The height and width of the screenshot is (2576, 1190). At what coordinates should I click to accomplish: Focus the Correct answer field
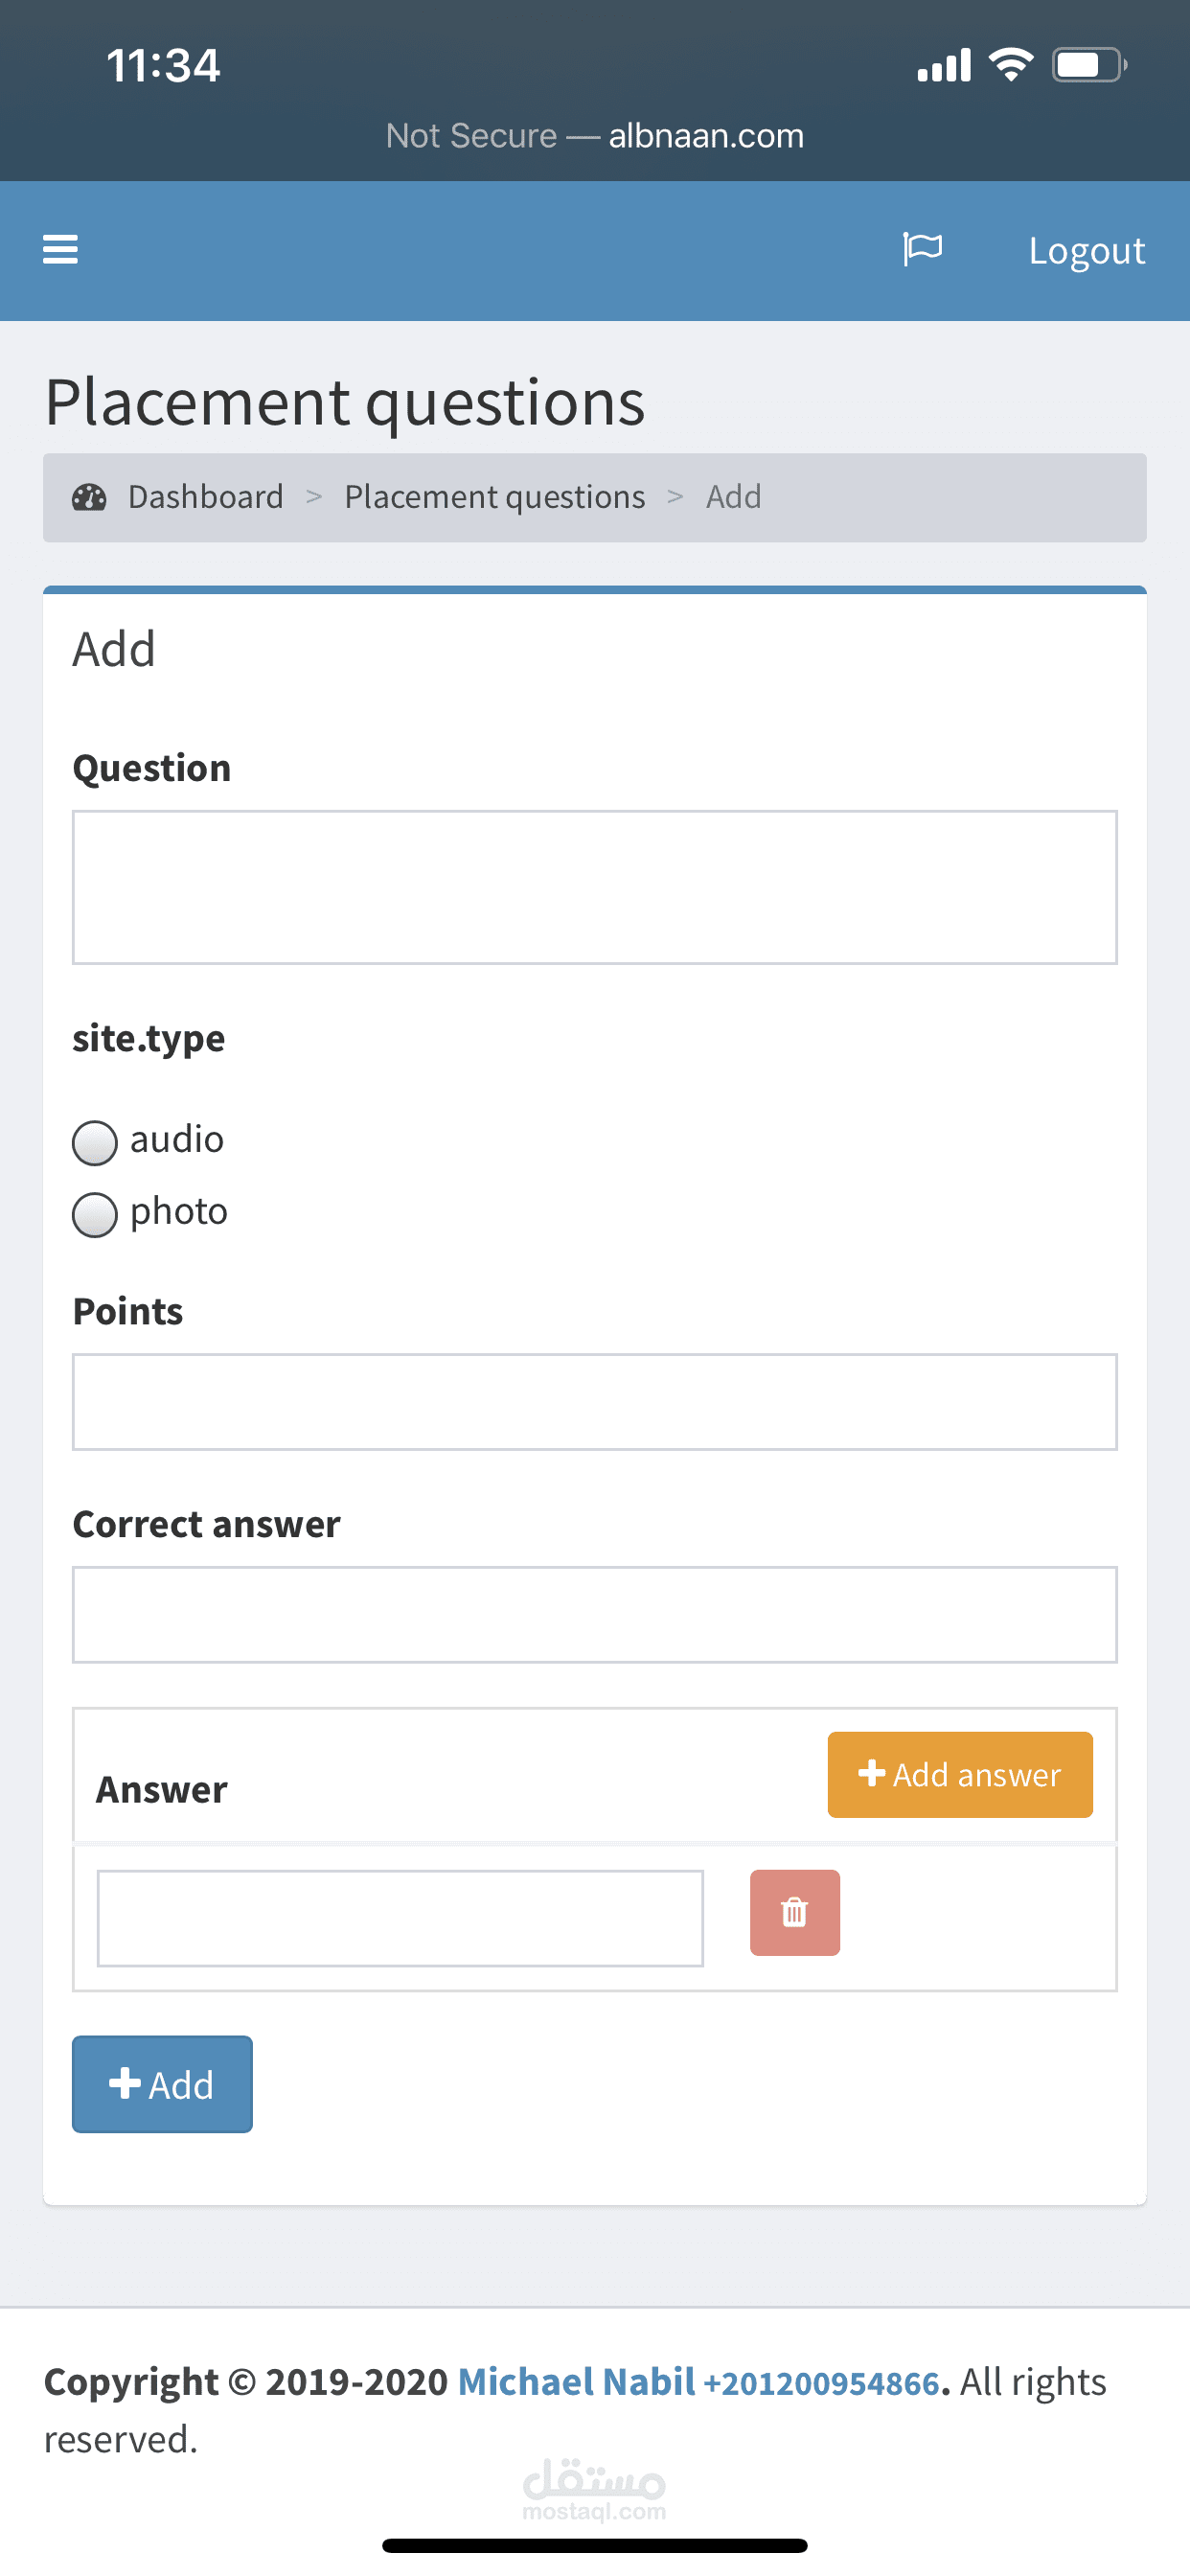tap(594, 1614)
